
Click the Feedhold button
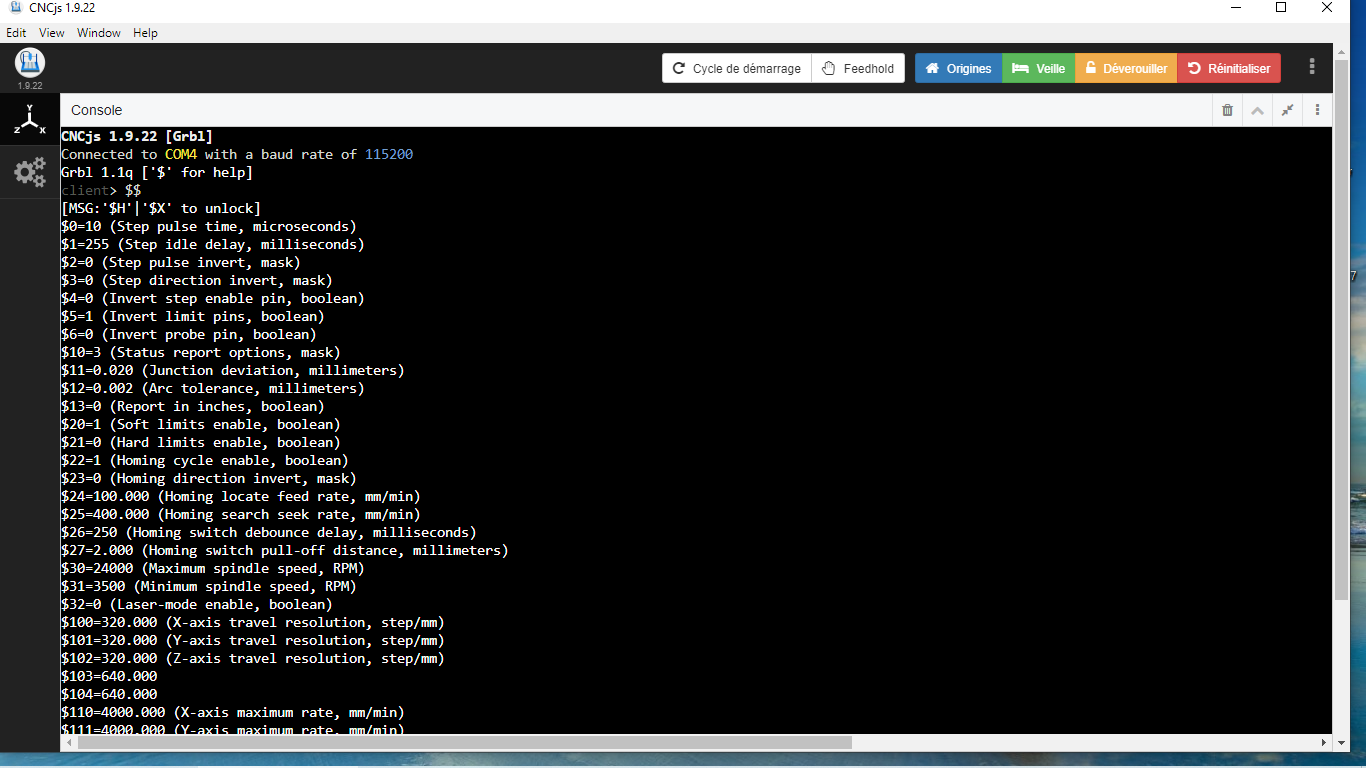pos(858,68)
